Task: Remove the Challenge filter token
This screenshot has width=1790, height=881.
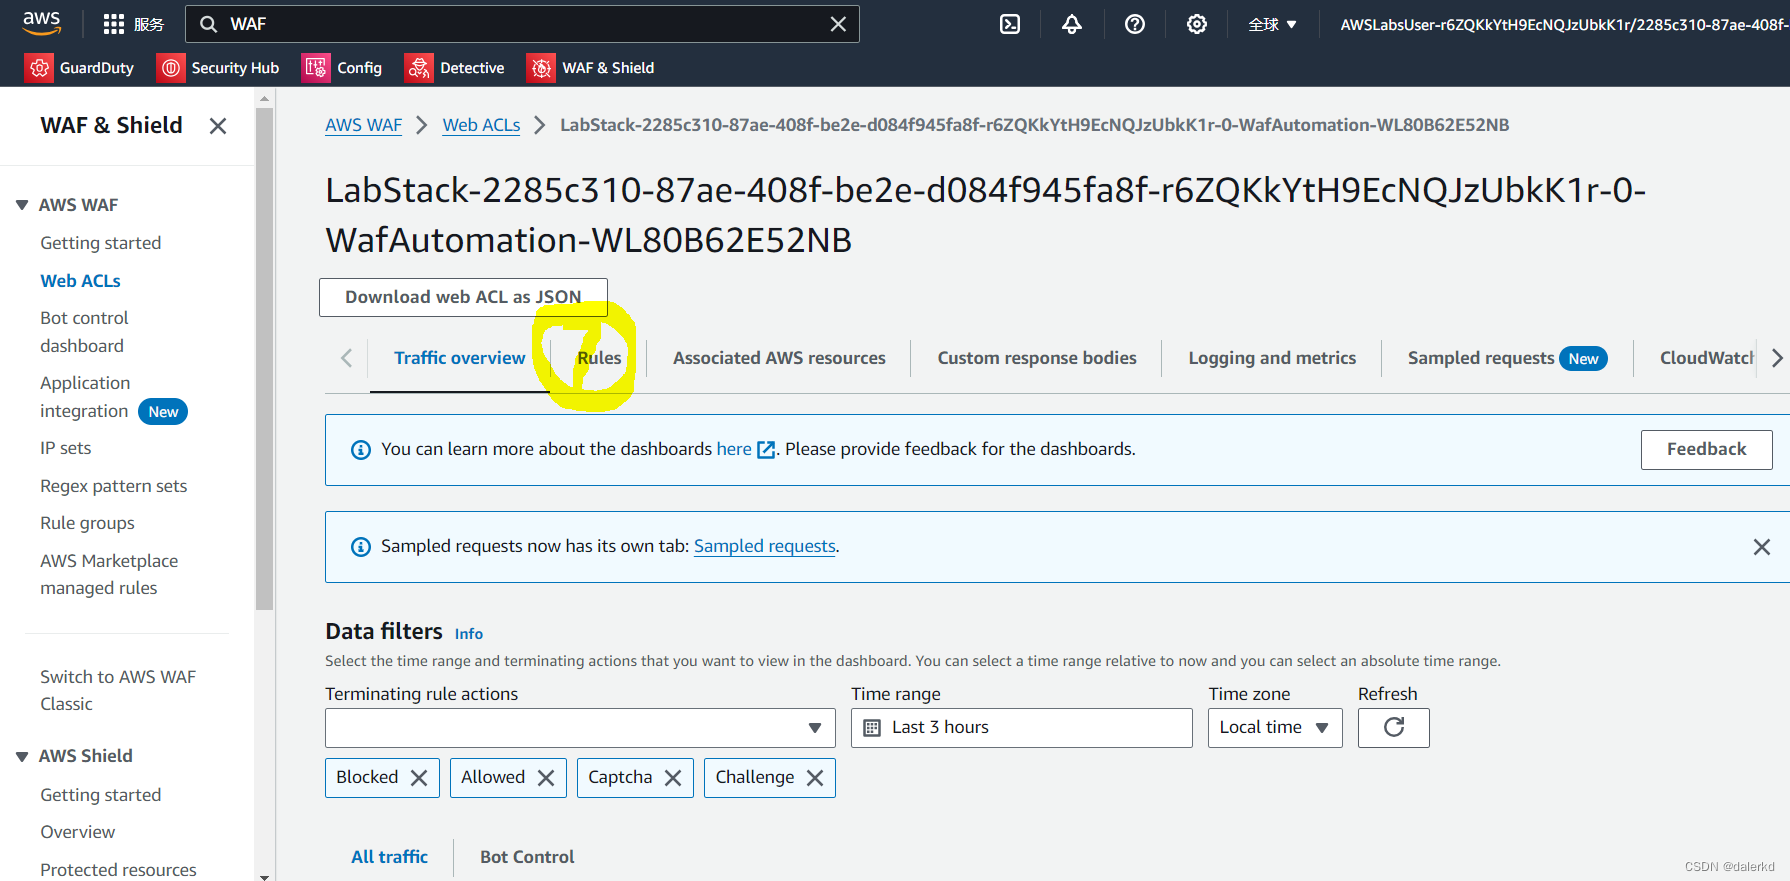Action: click(x=815, y=778)
